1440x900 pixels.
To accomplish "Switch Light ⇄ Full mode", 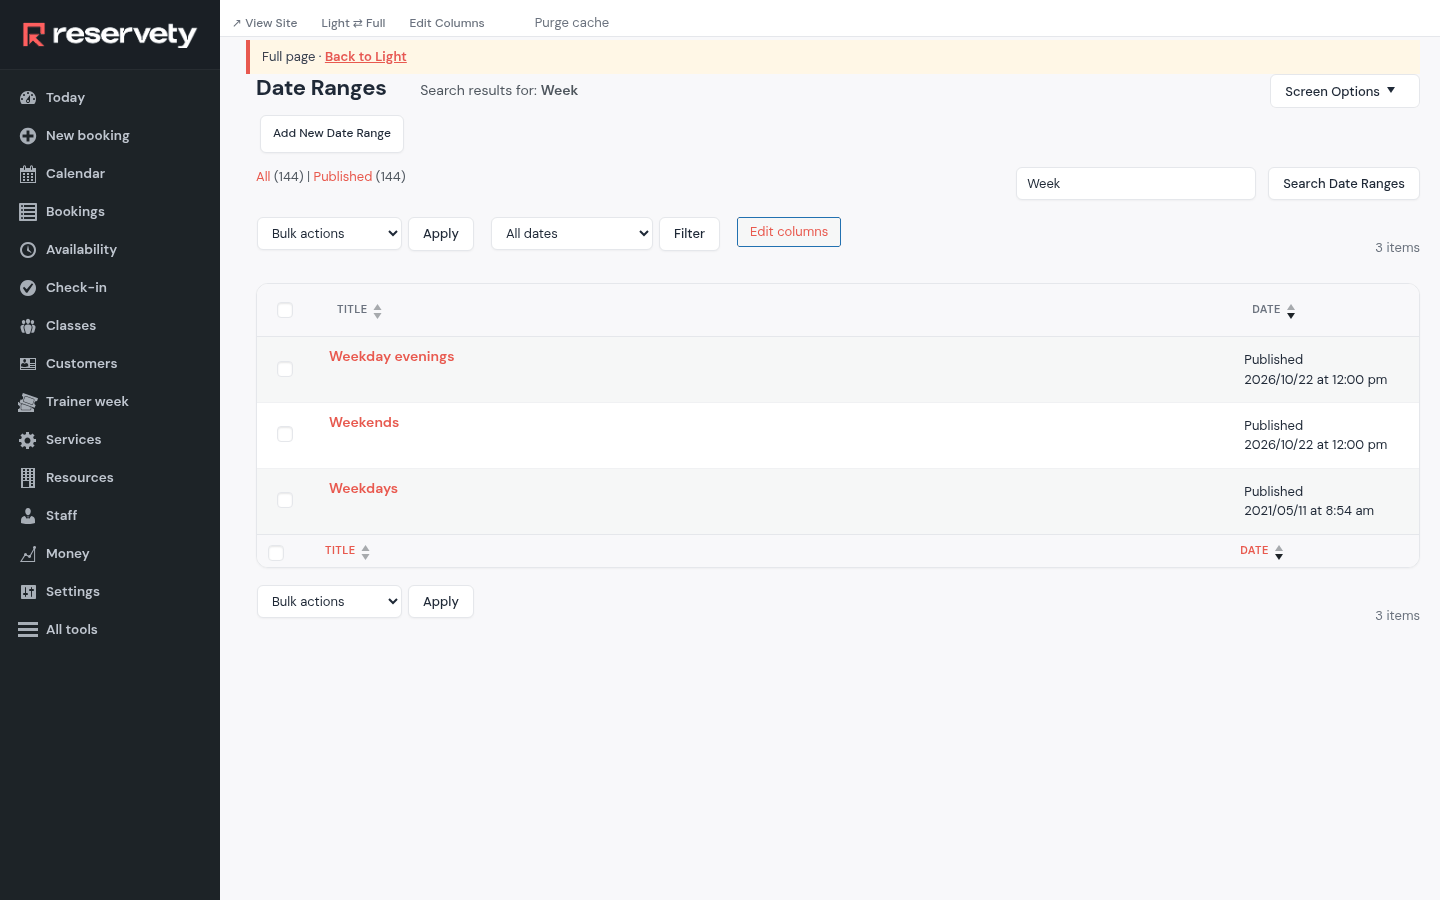I will [353, 23].
